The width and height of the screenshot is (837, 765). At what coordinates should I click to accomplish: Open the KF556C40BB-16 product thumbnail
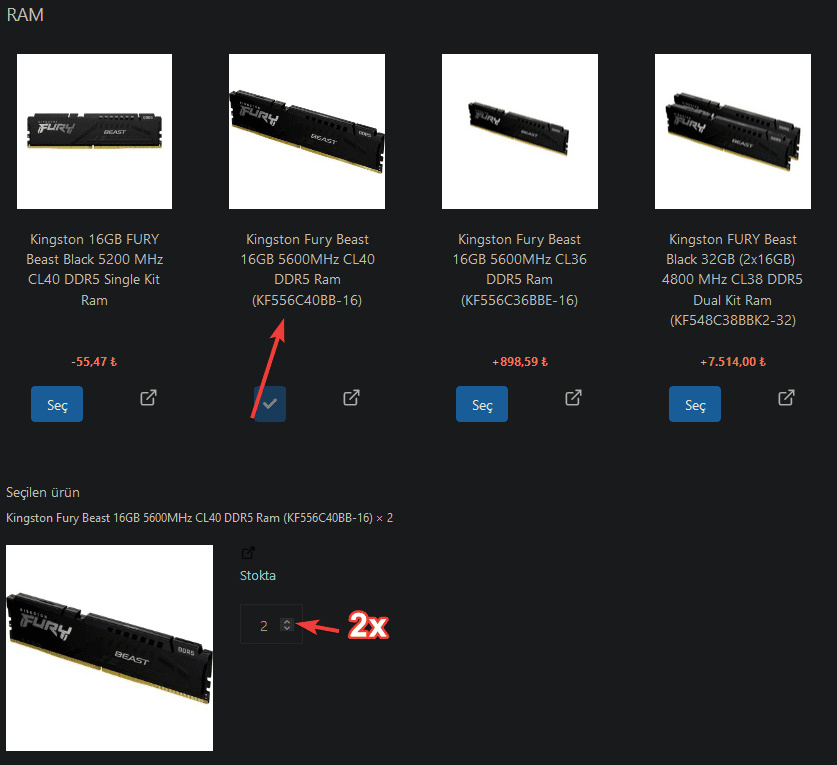pyautogui.click(x=307, y=131)
